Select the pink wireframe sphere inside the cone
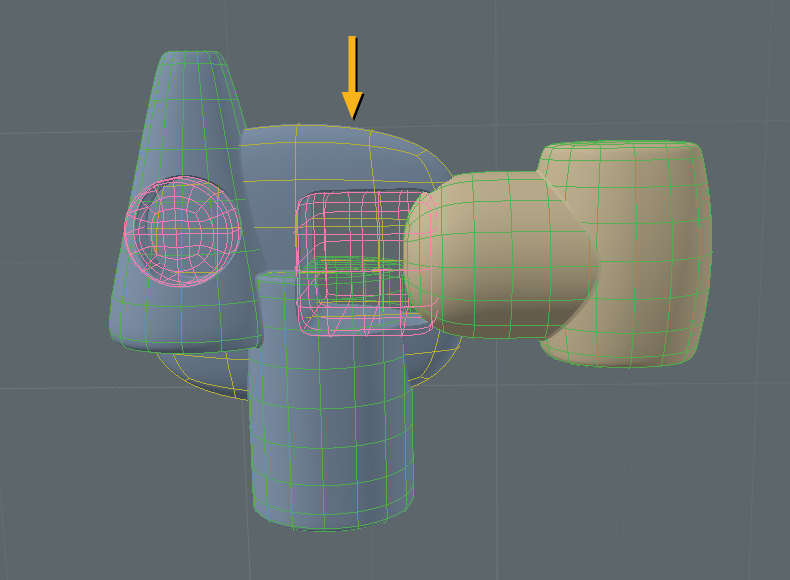 tap(183, 228)
